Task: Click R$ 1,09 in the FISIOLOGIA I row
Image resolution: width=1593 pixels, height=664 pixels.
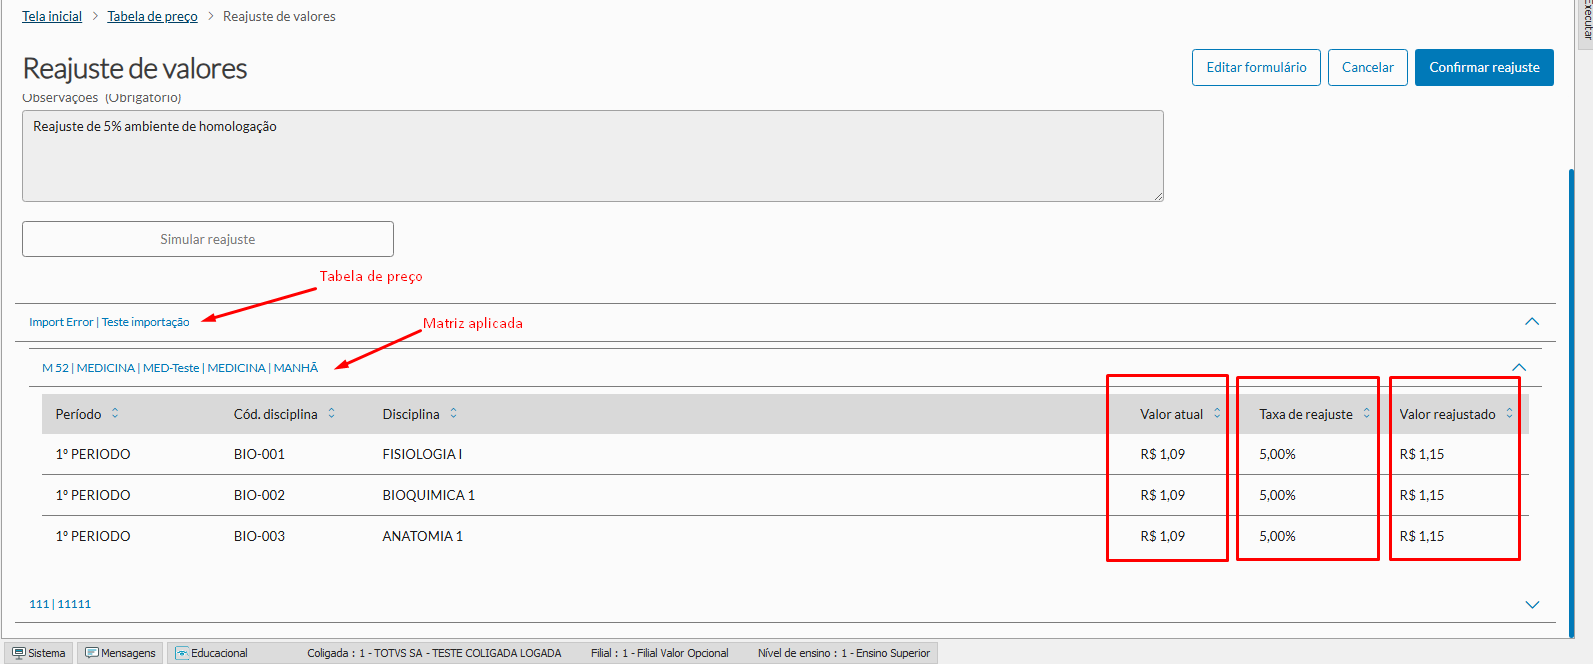Action: point(1162,454)
